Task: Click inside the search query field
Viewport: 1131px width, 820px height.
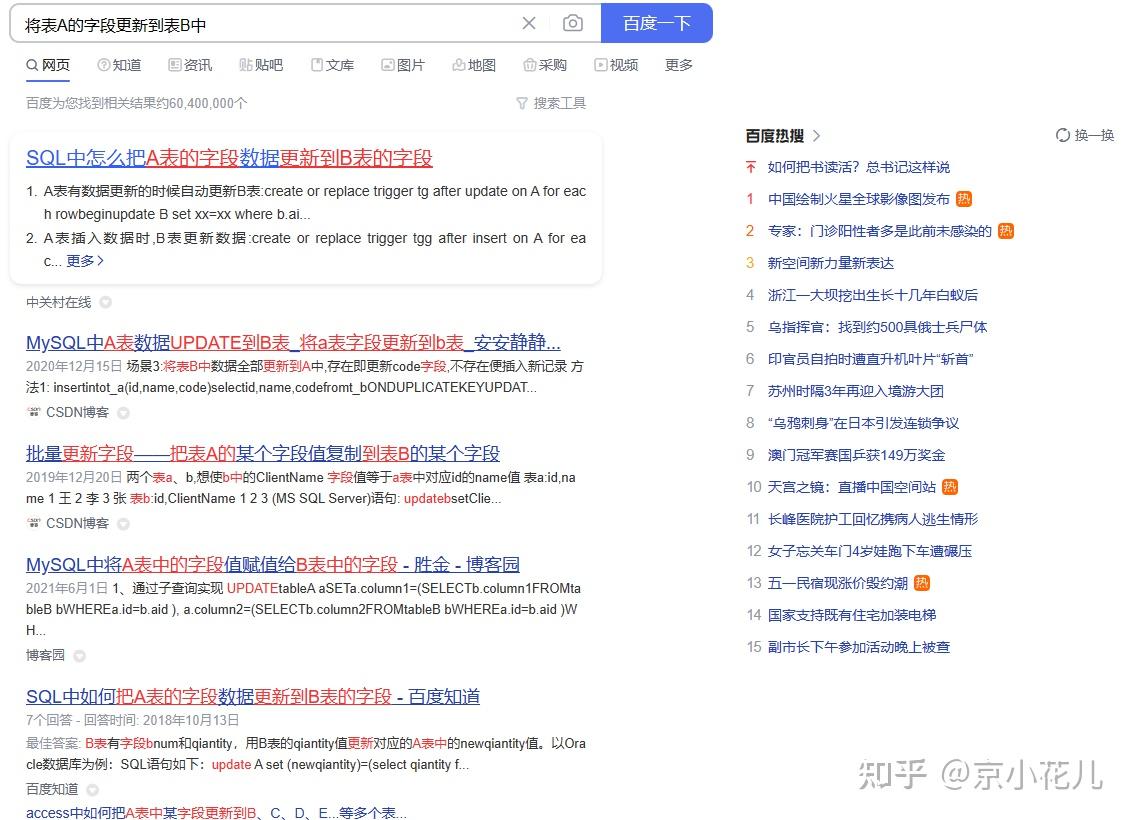Action: pos(267,25)
